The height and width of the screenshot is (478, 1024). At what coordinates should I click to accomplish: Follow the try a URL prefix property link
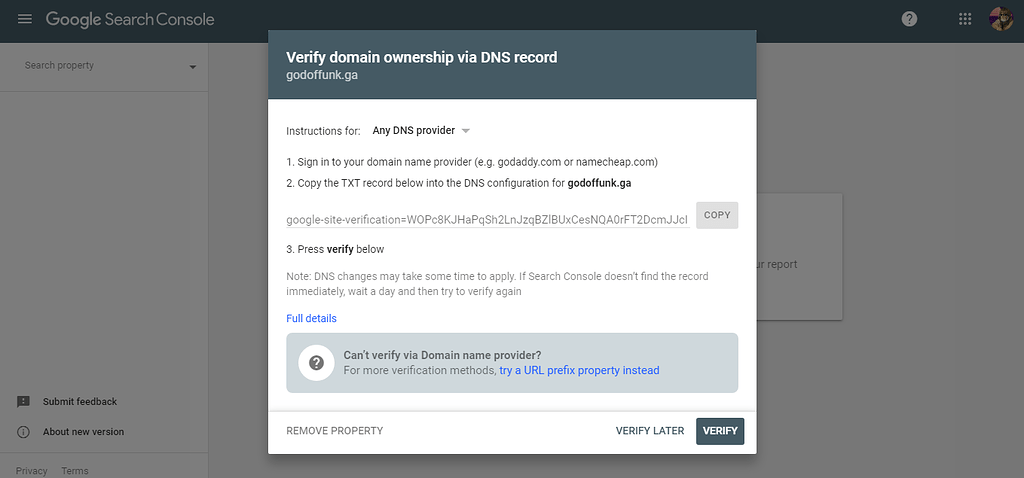coord(579,370)
